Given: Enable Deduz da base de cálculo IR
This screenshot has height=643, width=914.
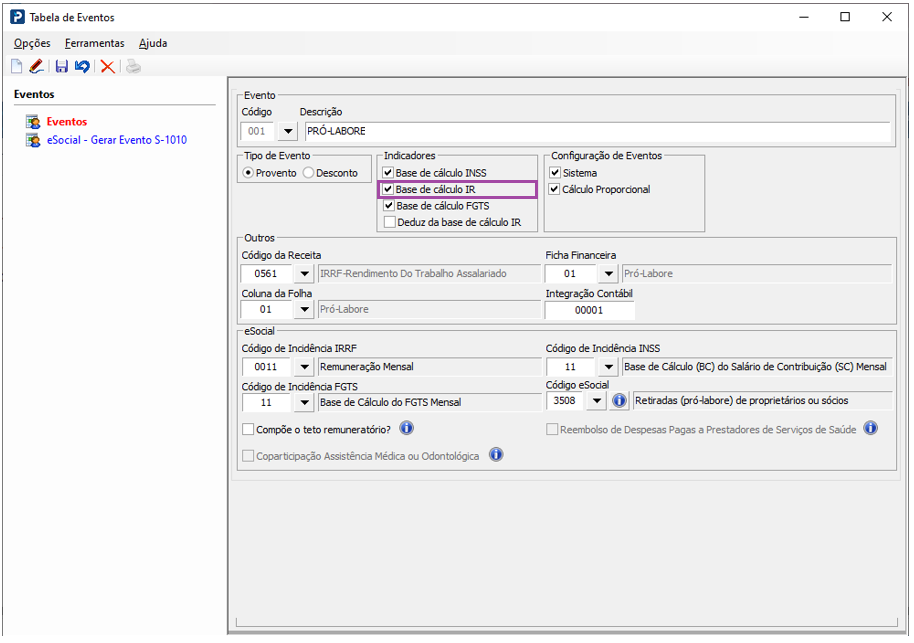Looking at the screenshot, I should 389,222.
